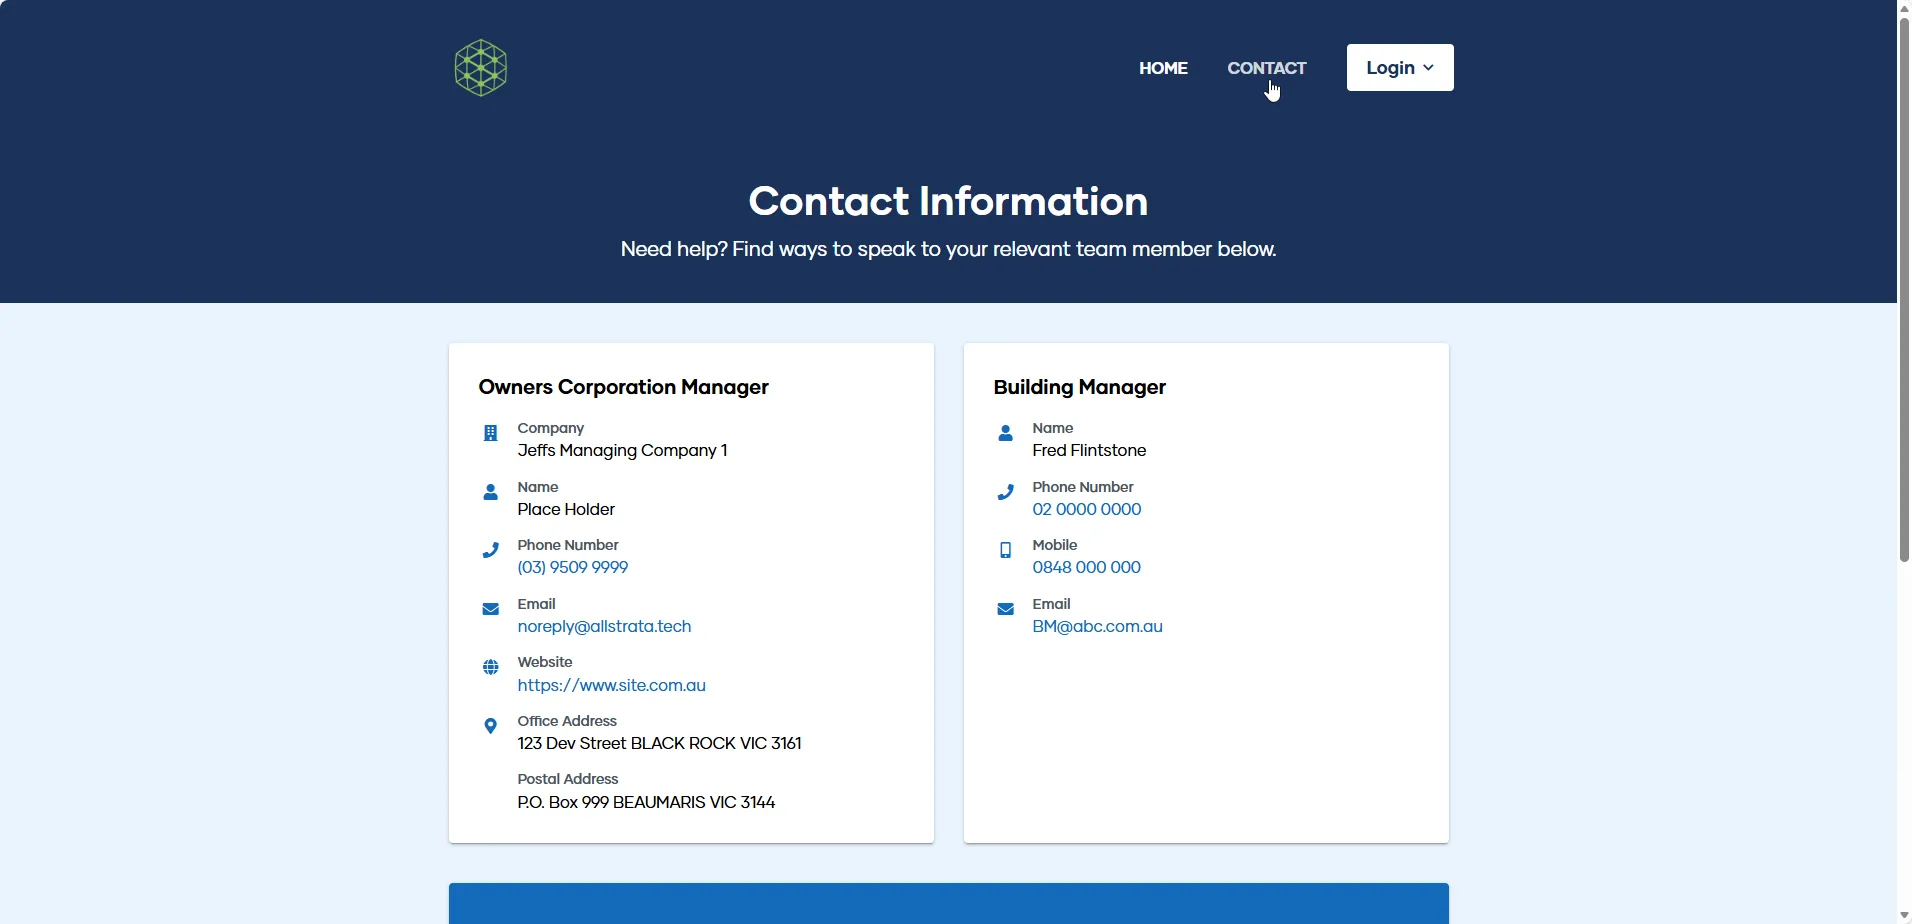Open the Login dropdown button
The height and width of the screenshot is (924, 1912).
(x=1400, y=68)
